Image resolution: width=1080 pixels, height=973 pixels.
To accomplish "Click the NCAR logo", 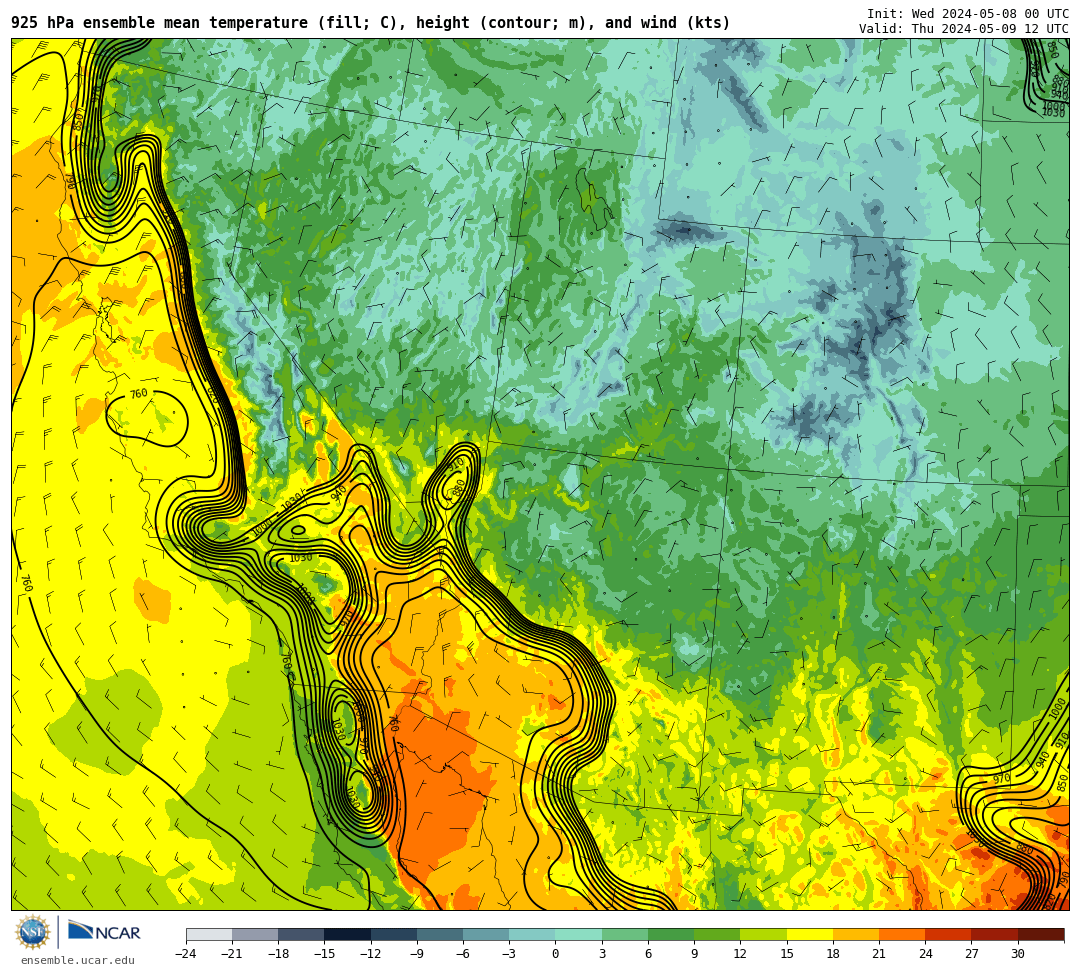I will coord(104,932).
